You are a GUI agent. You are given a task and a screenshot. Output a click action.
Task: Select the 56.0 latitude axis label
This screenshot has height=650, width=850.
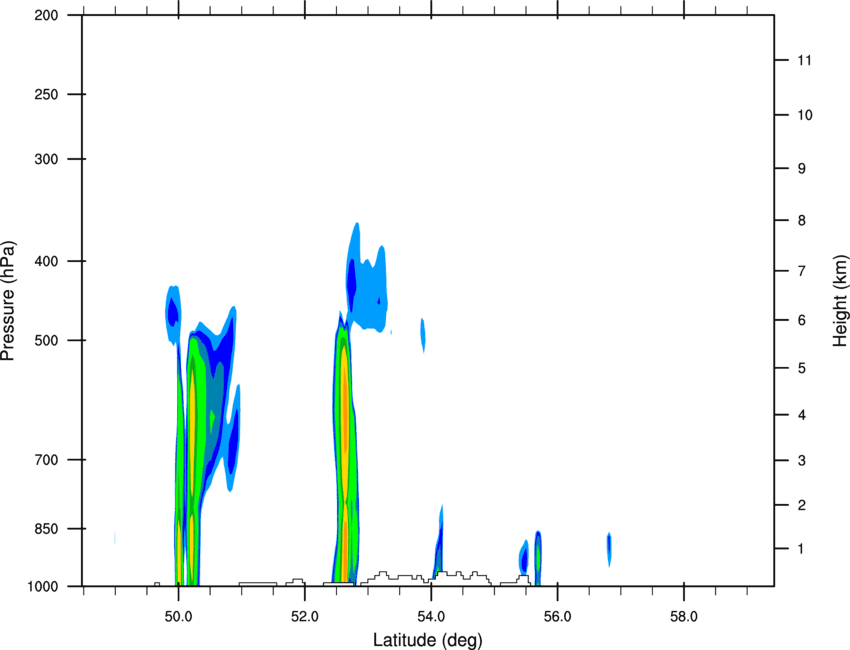(558, 617)
